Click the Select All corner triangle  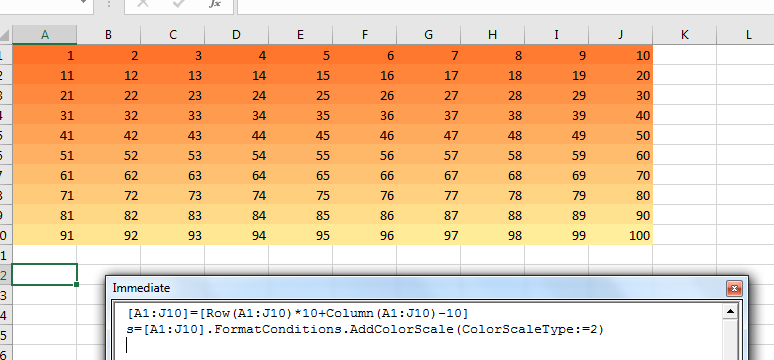click(4, 35)
